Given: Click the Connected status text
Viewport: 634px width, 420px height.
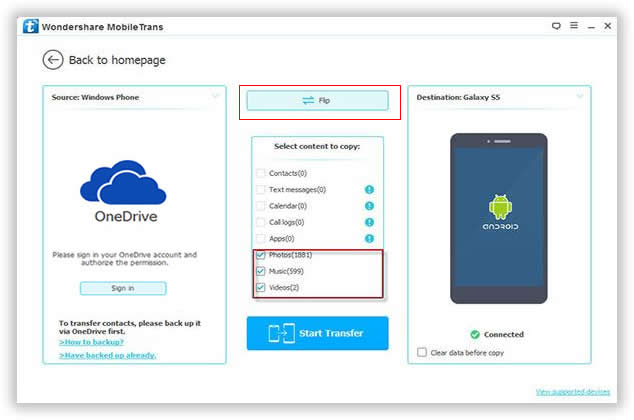Looking at the screenshot, I should (504, 334).
